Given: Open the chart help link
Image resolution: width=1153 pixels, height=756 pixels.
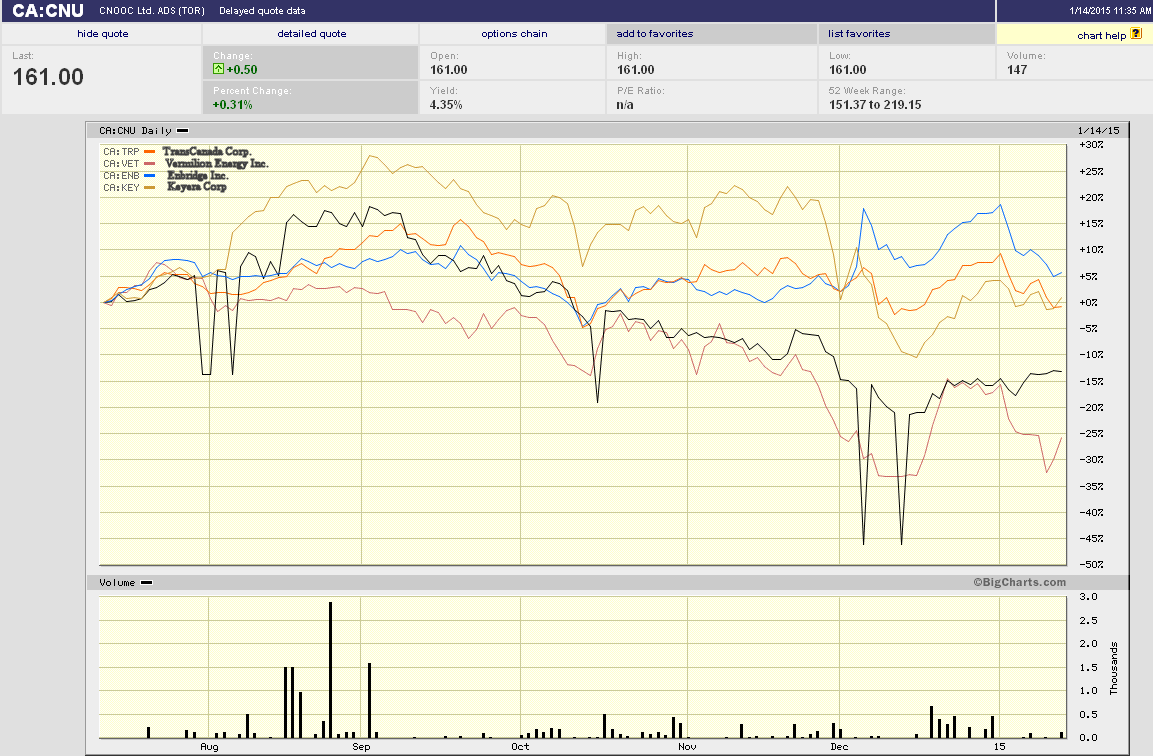Looking at the screenshot, I should [x=1102, y=35].
